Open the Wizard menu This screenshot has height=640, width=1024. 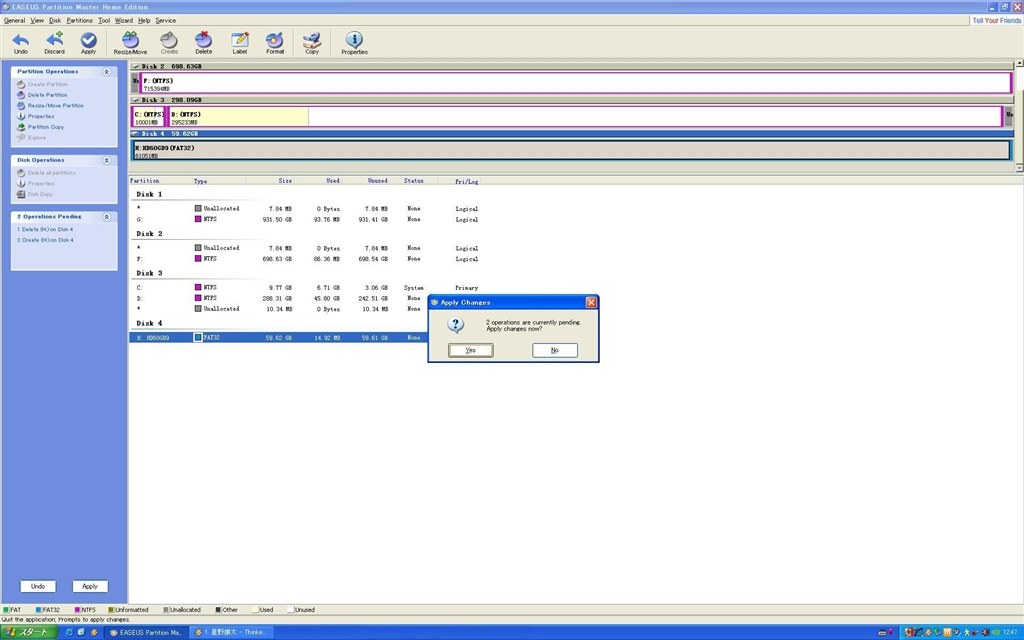pyautogui.click(x=124, y=20)
